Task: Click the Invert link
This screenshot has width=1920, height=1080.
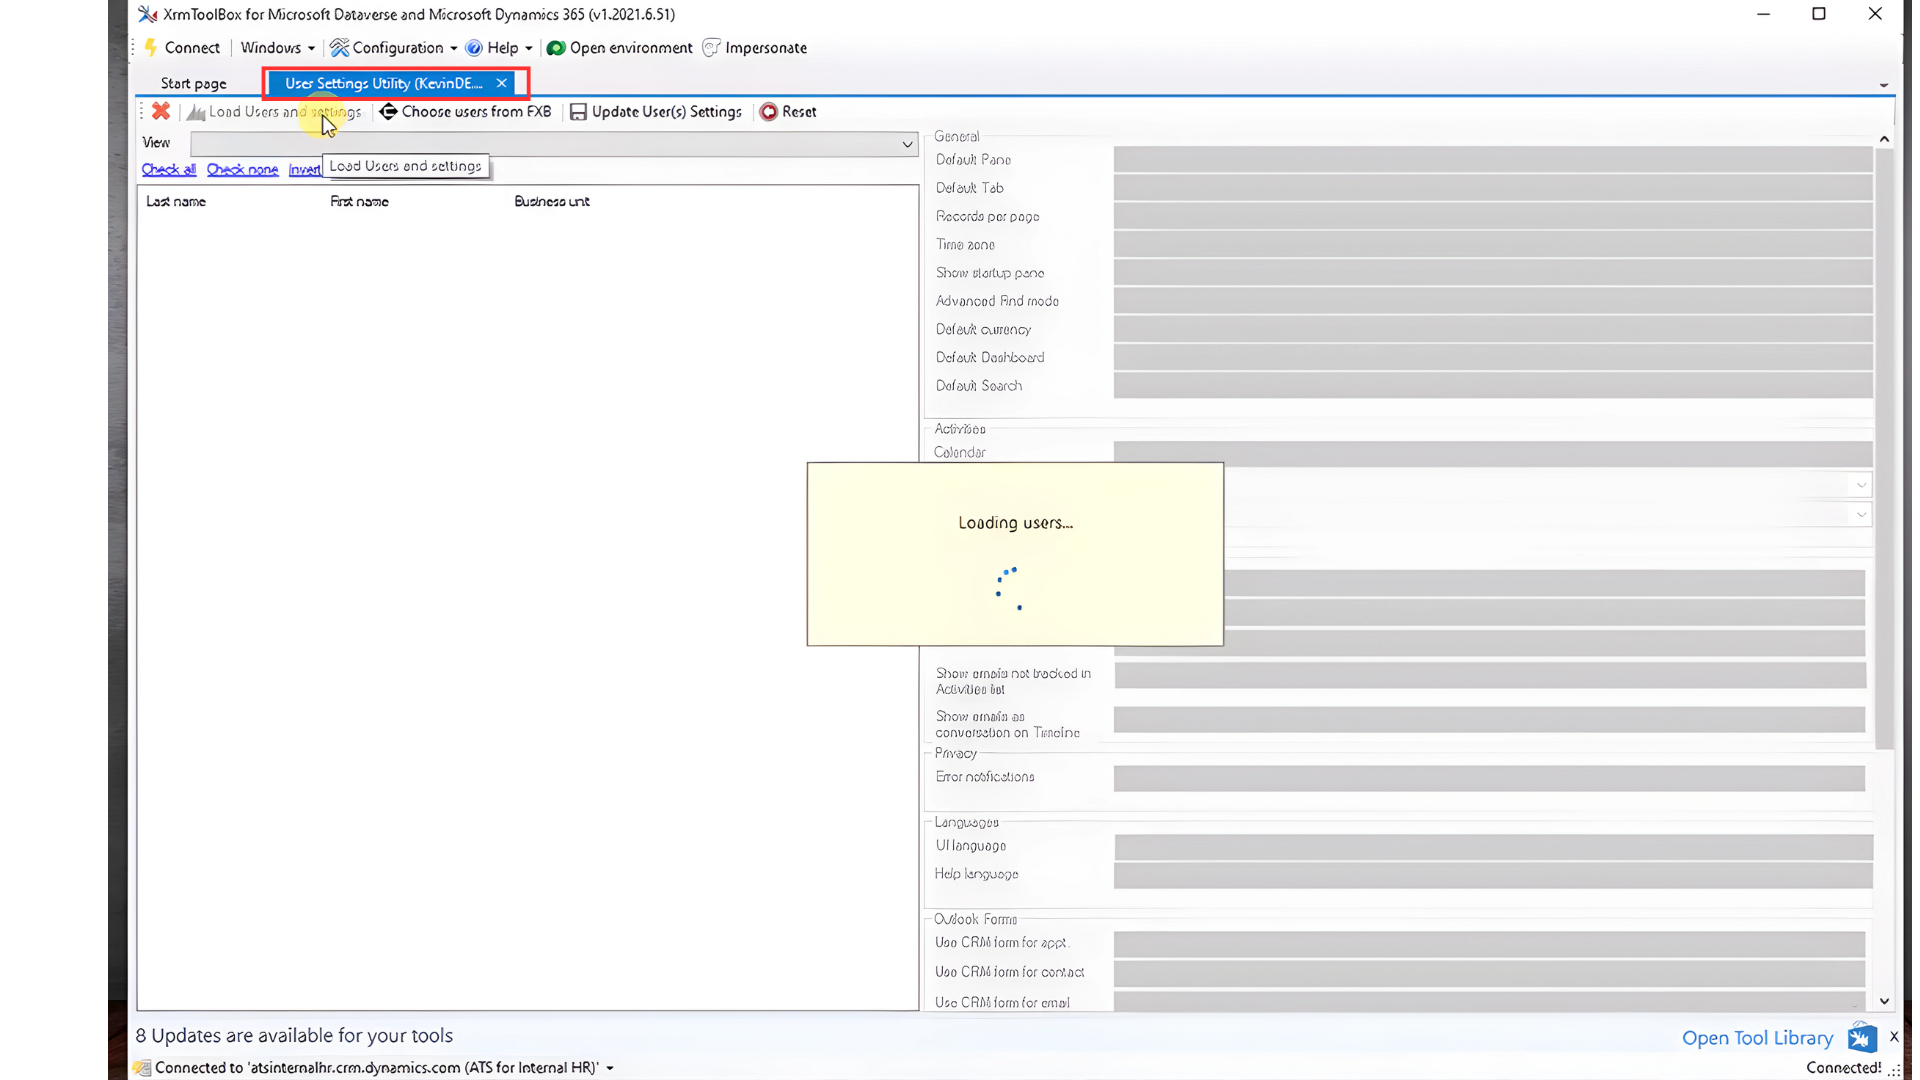Action: pos(304,169)
